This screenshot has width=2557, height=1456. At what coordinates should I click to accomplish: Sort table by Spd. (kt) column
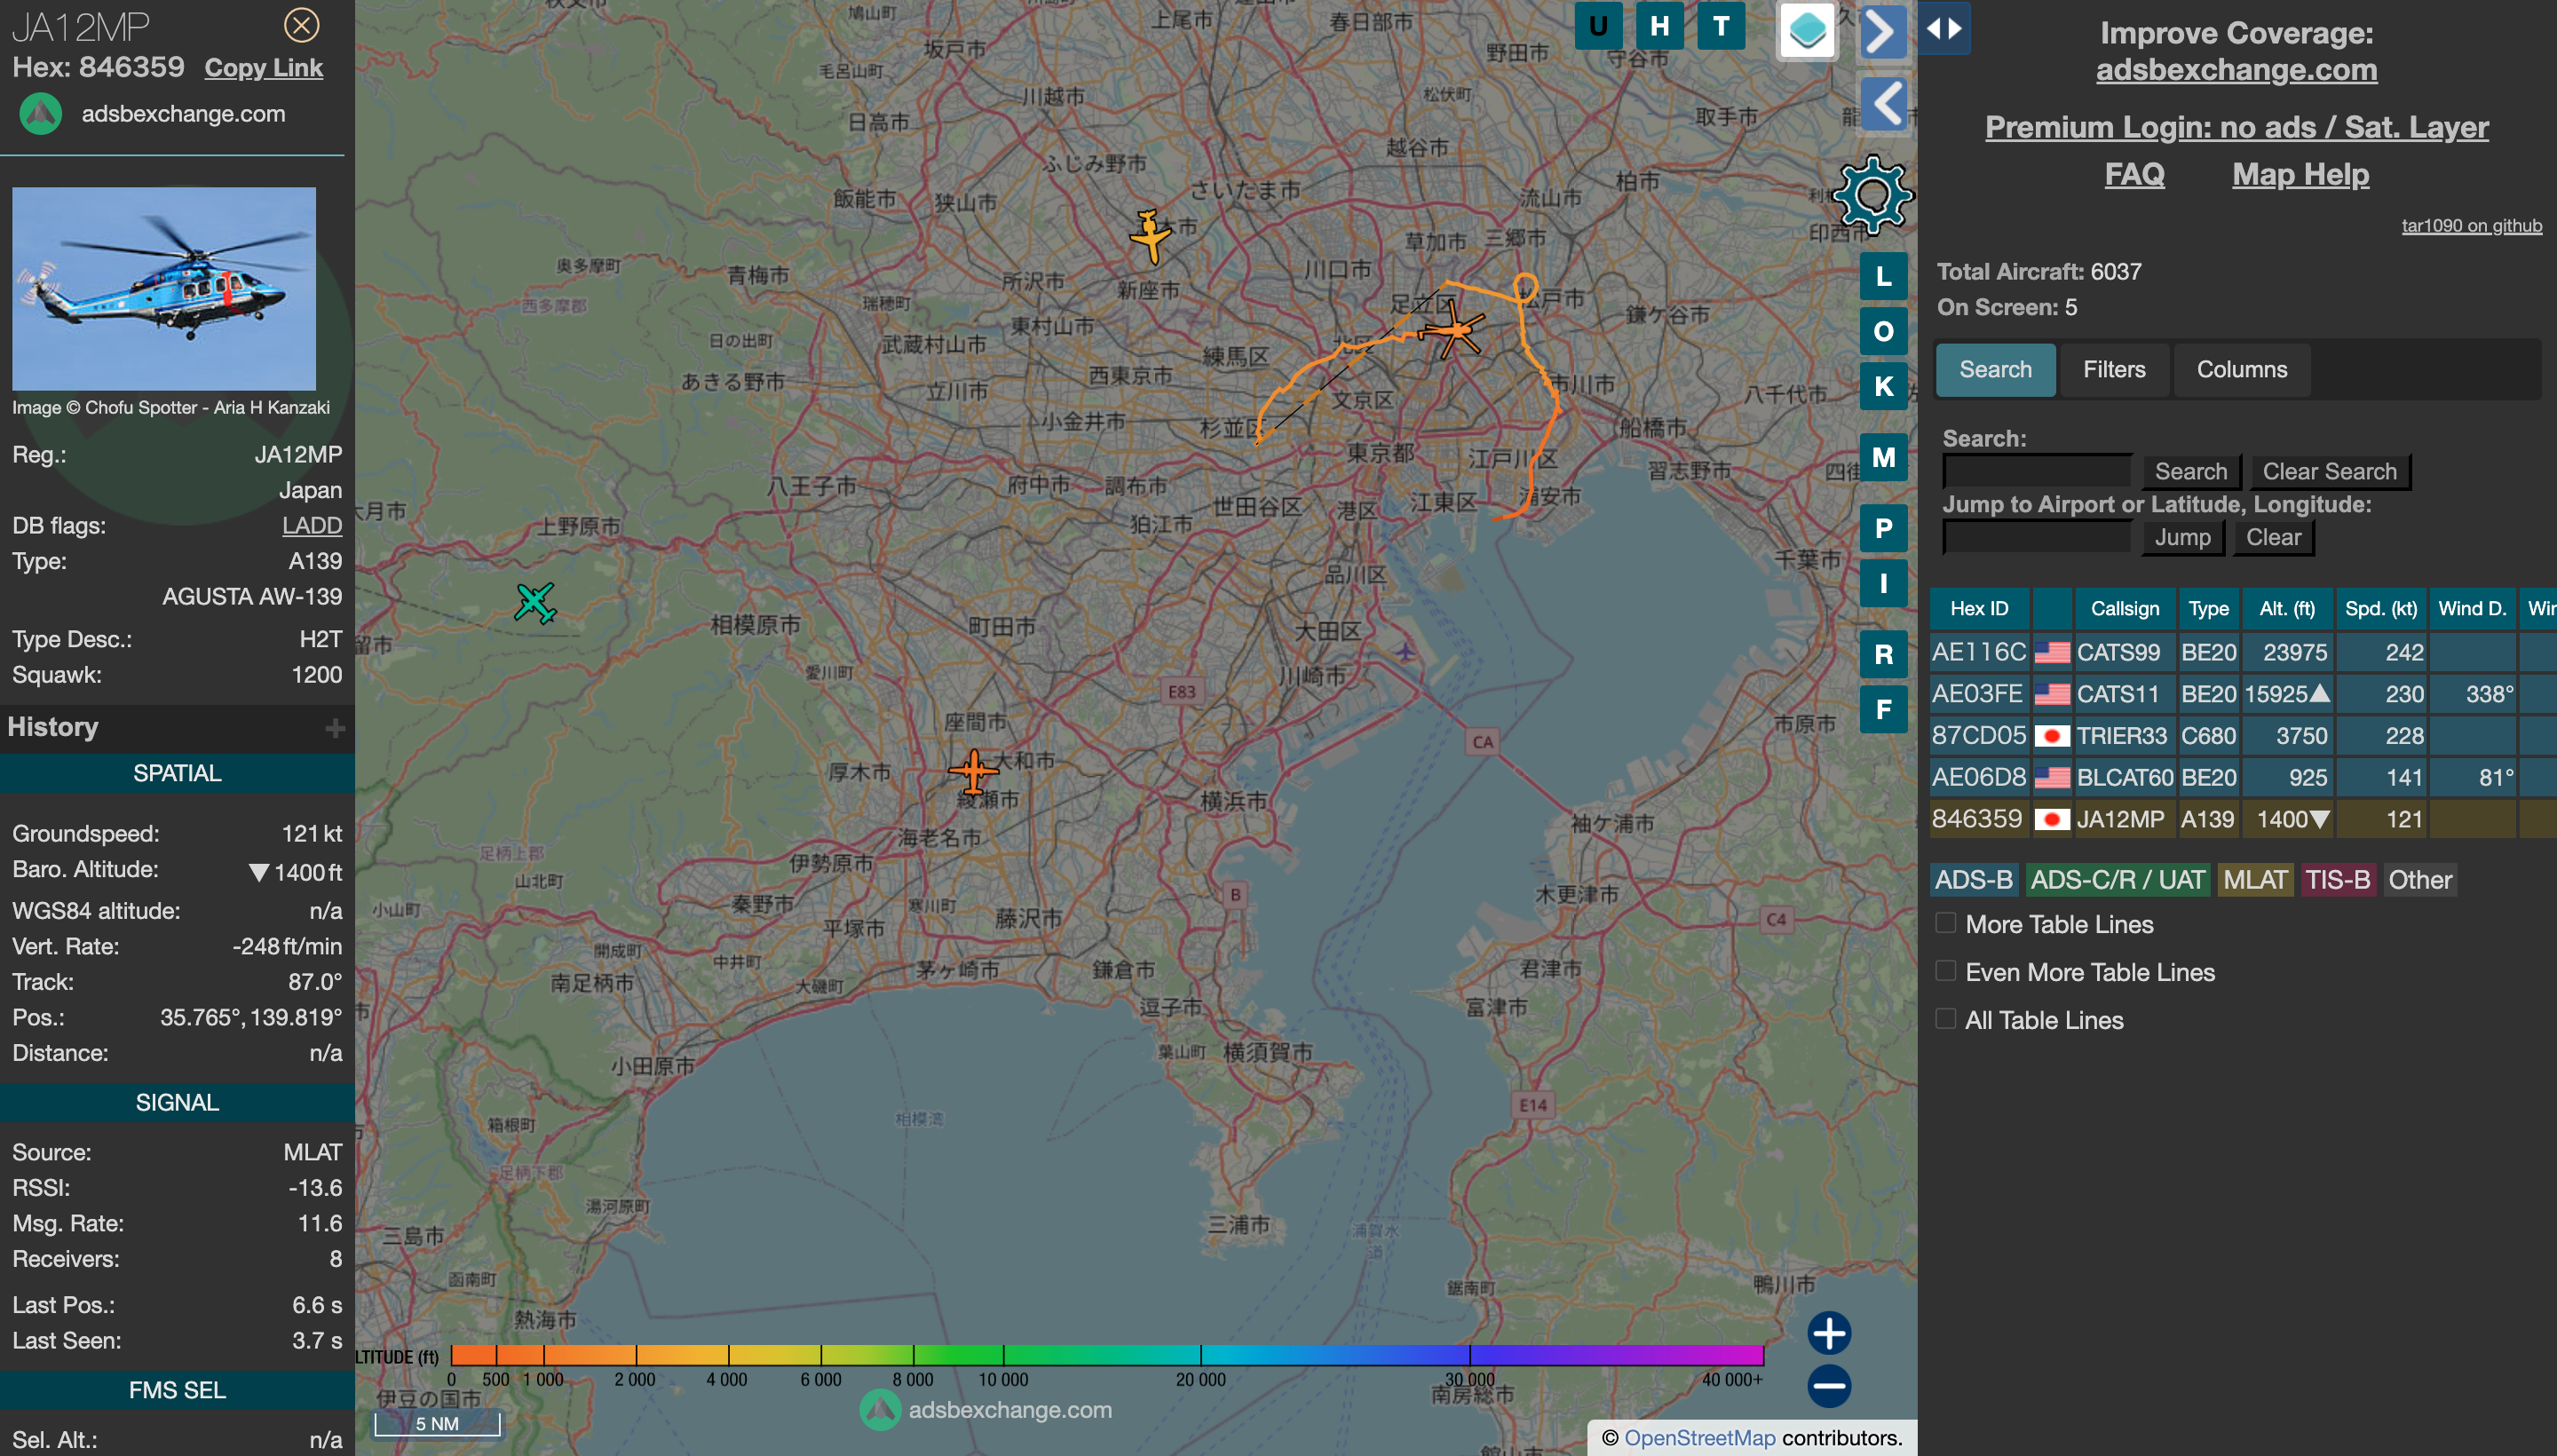tap(2380, 609)
